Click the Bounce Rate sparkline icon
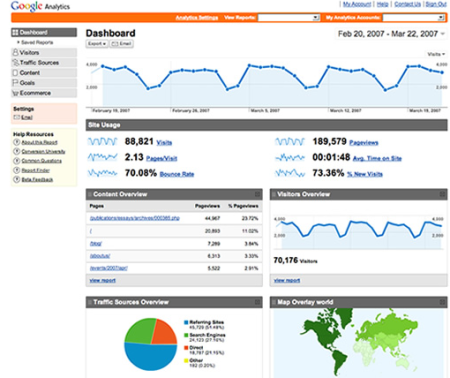This screenshot has width=450, height=378. tap(102, 173)
